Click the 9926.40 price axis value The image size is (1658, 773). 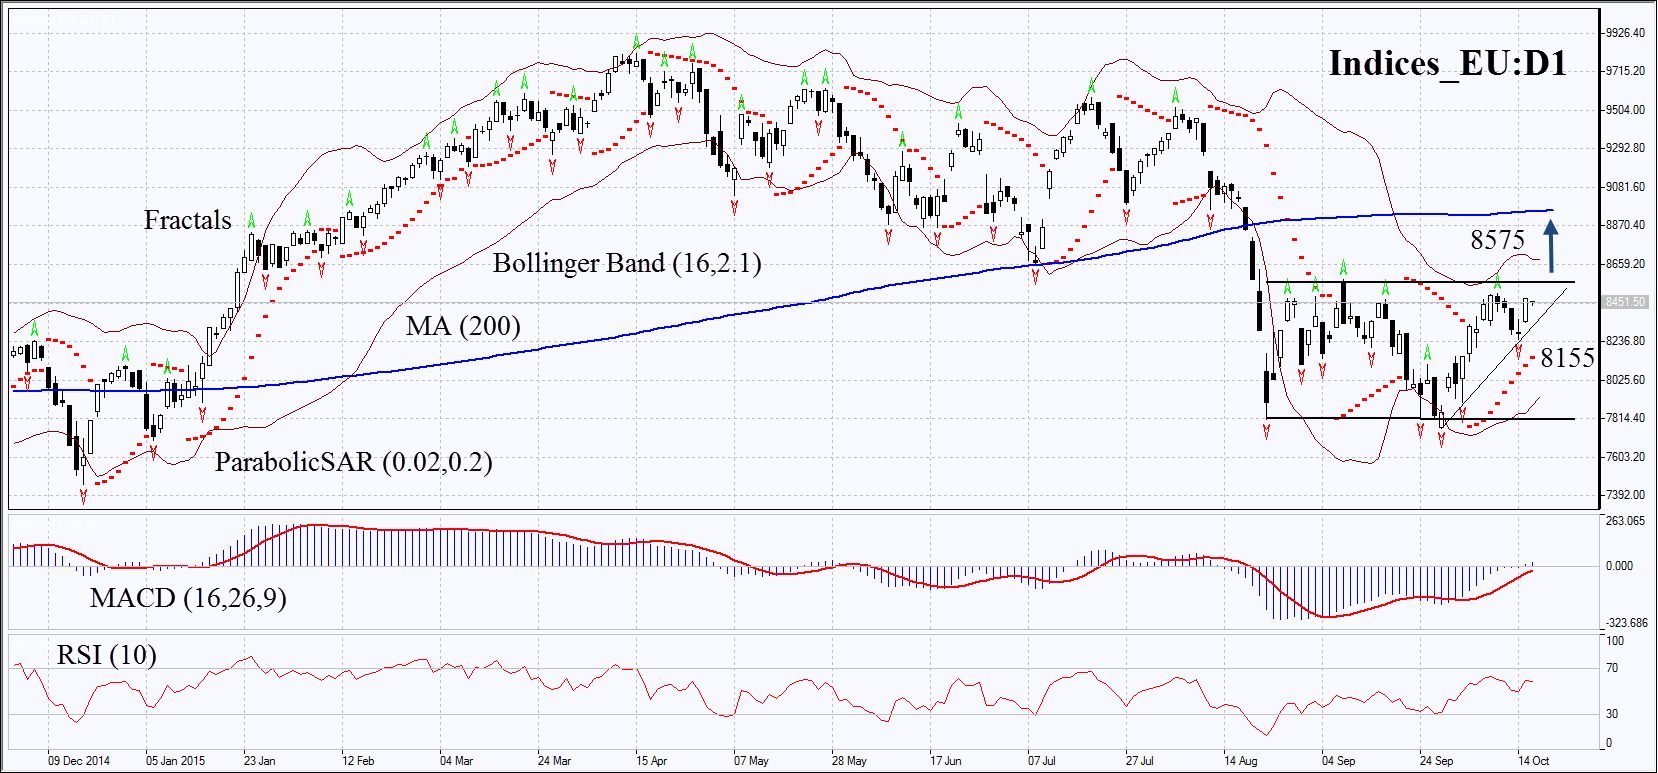coord(1625,33)
